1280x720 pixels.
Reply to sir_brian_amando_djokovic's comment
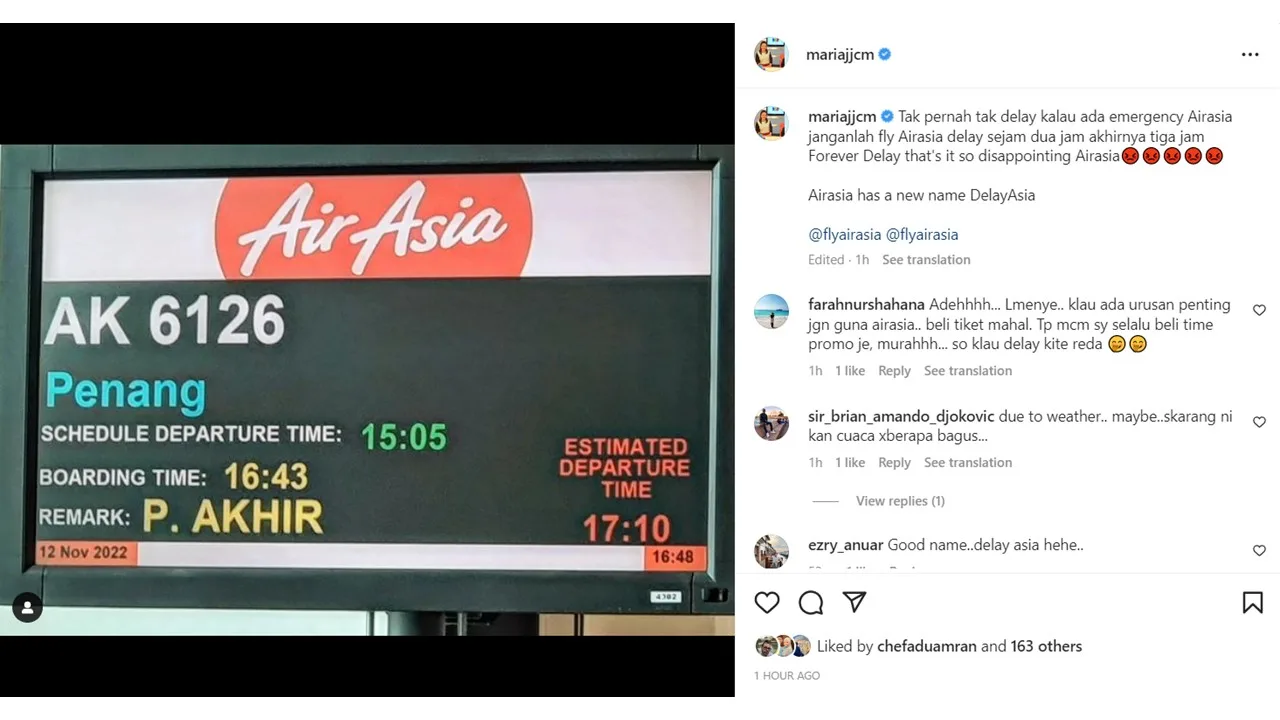[894, 463]
